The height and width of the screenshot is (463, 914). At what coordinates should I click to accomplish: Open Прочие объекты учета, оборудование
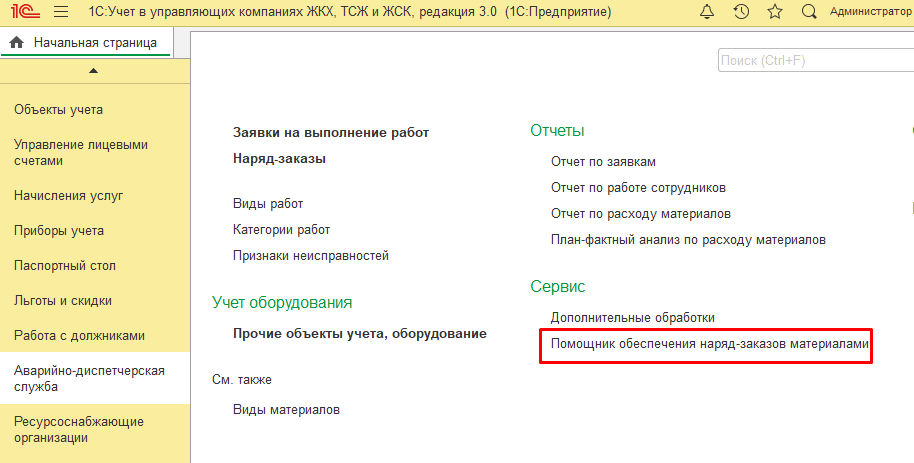pos(360,334)
